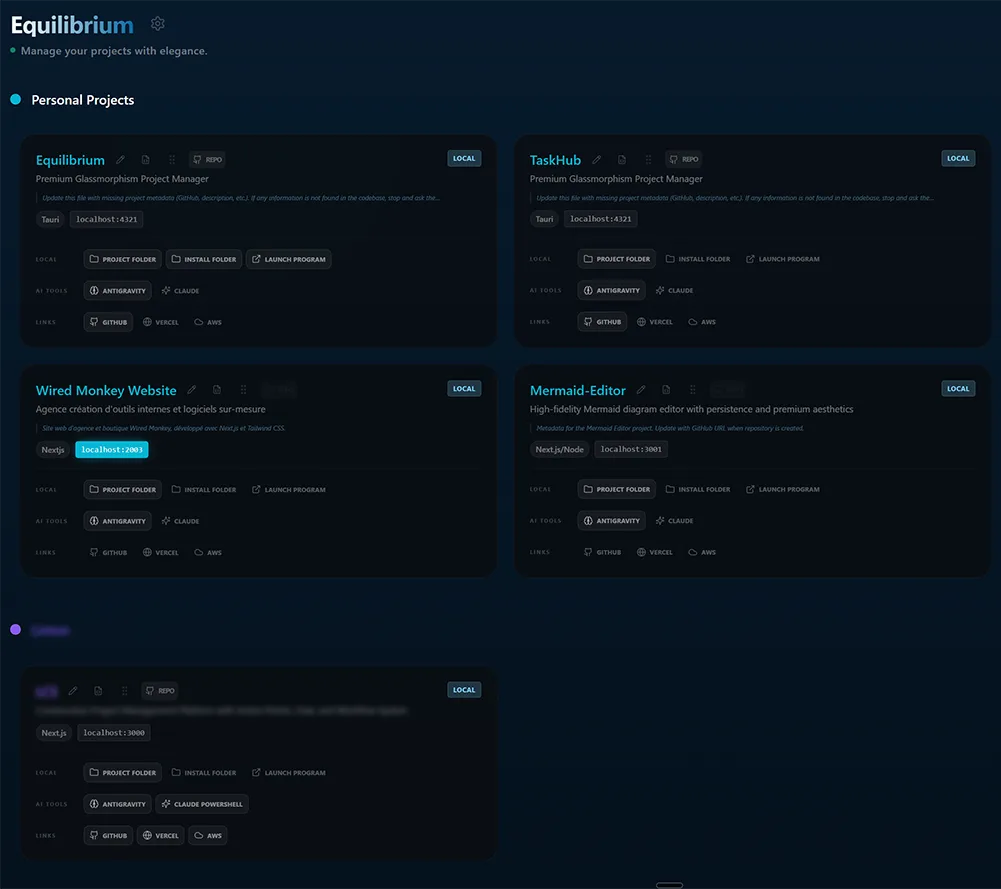This screenshot has height=889, width=1001.
Task: Launch Program from the Equilibrium card
Action: click(288, 259)
